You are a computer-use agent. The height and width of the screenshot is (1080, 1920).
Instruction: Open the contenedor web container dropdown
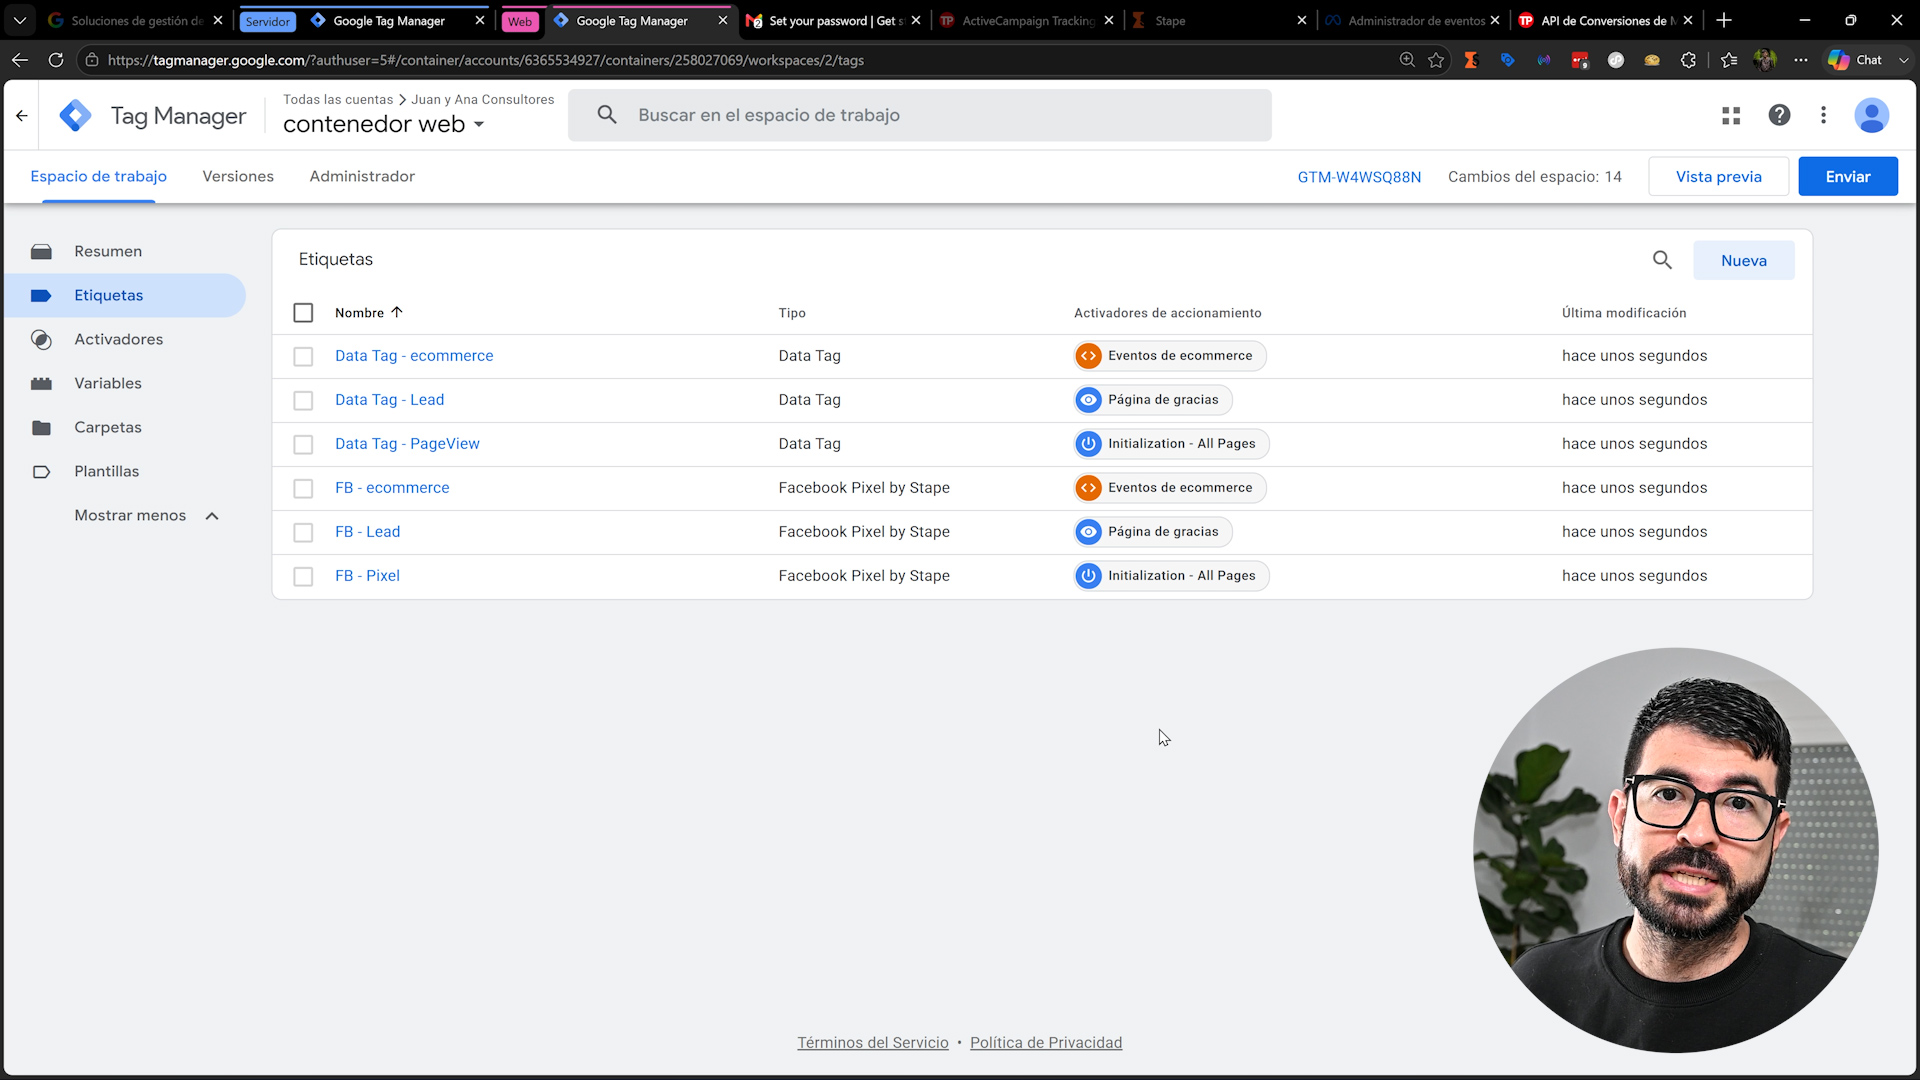coord(383,124)
